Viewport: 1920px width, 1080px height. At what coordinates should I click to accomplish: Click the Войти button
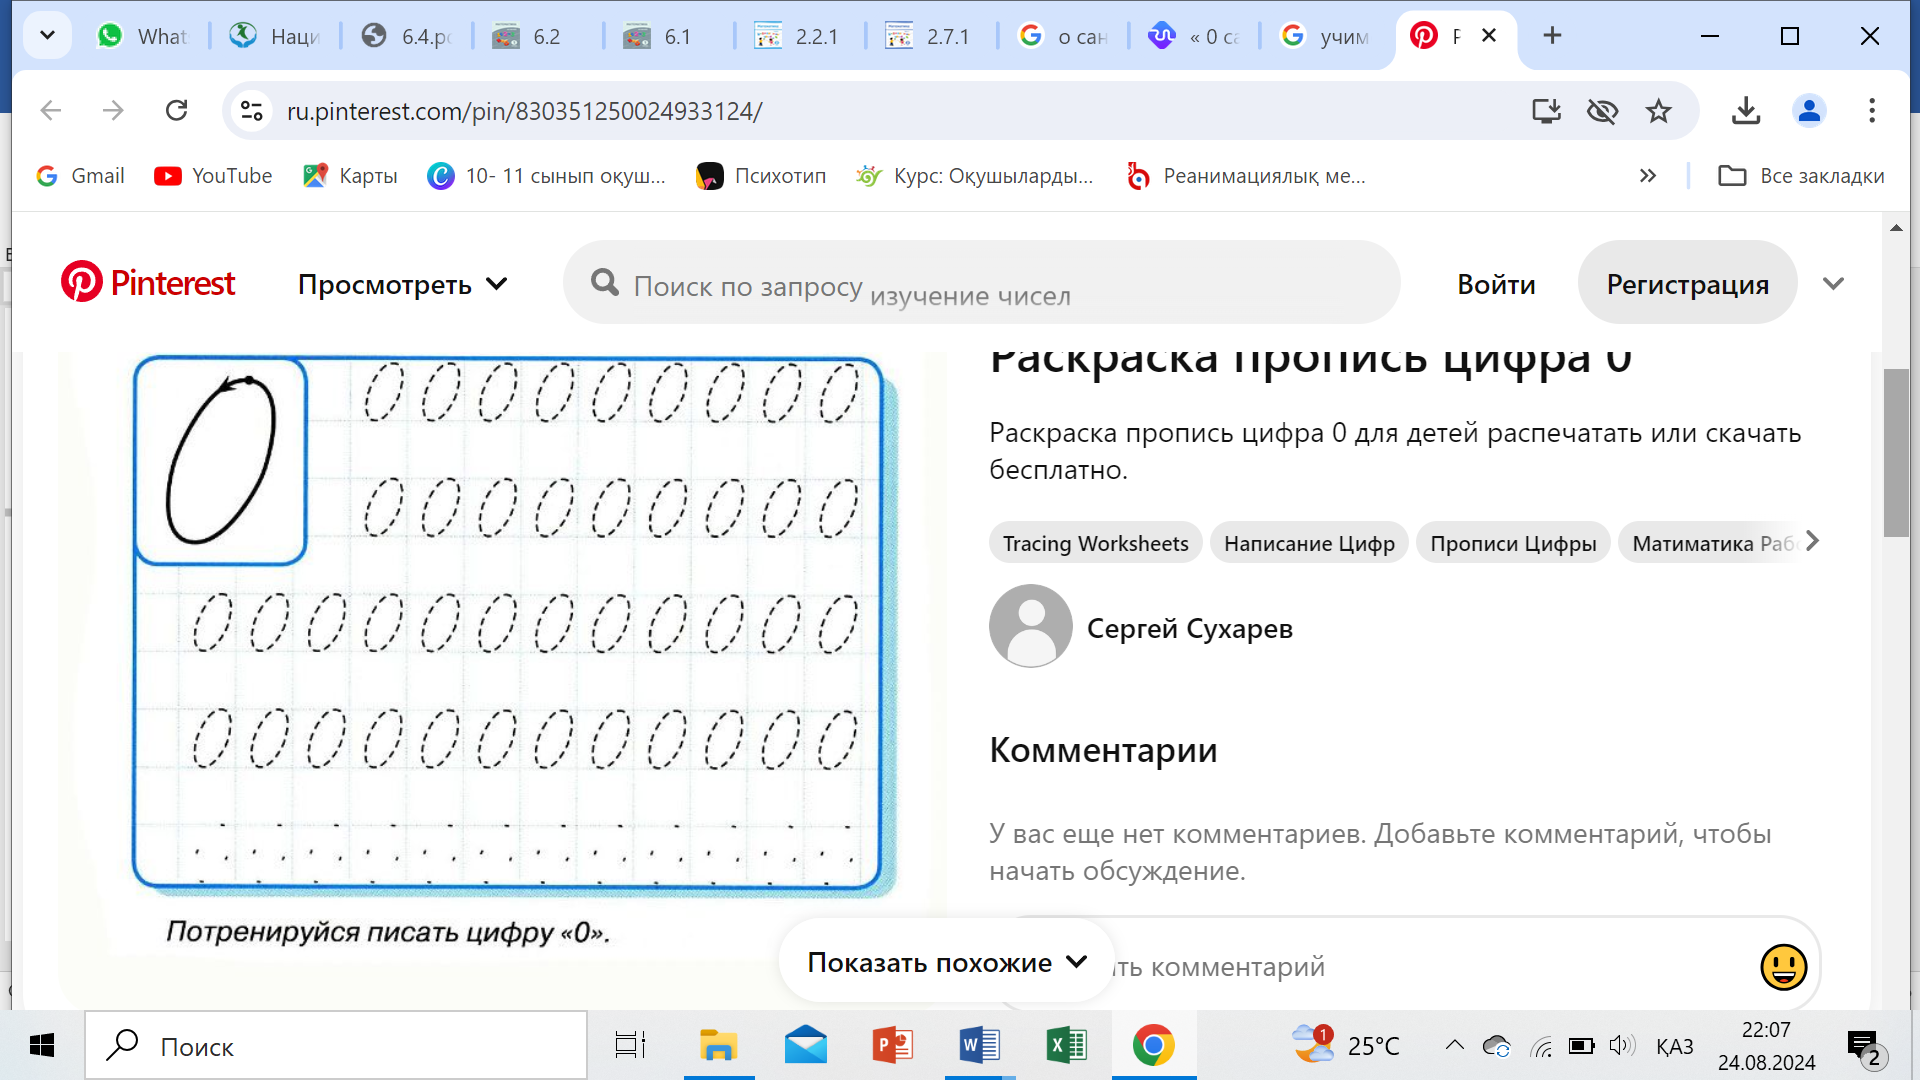coord(1496,284)
